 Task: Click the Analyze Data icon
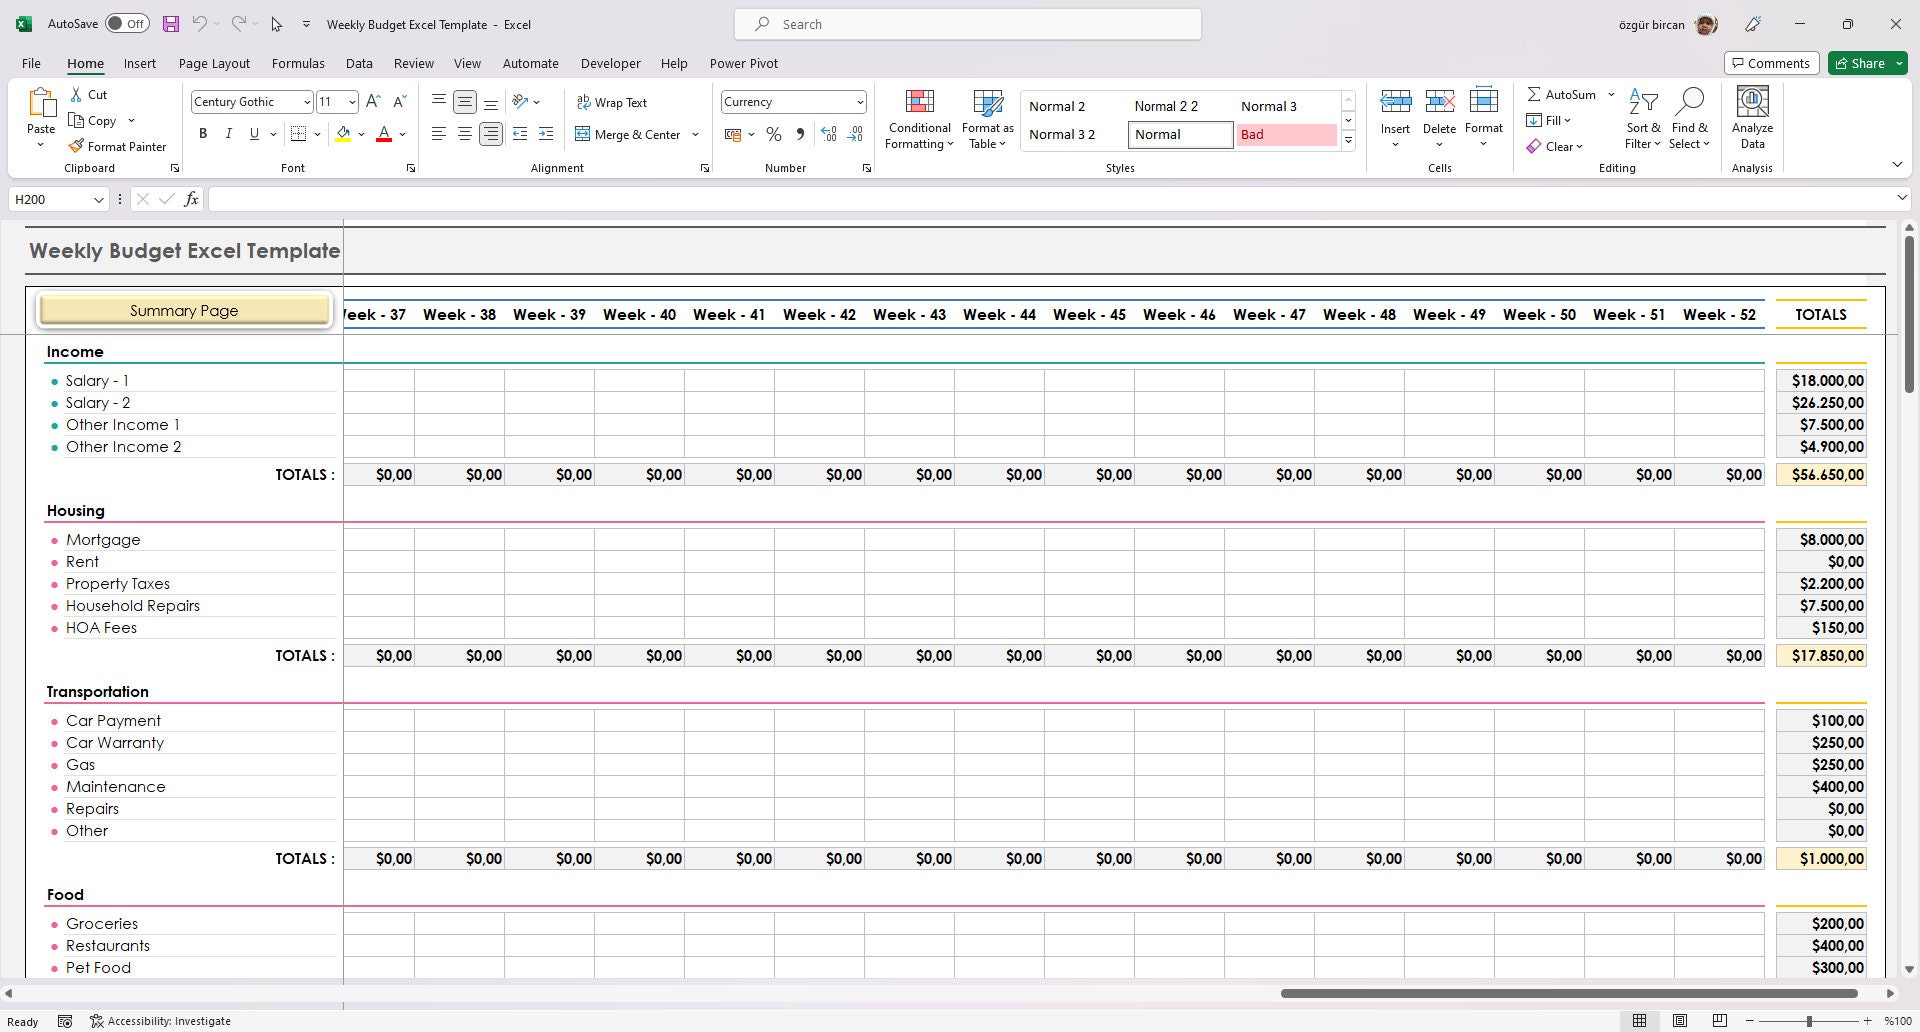pyautogui.click(x=1752, y=102)
